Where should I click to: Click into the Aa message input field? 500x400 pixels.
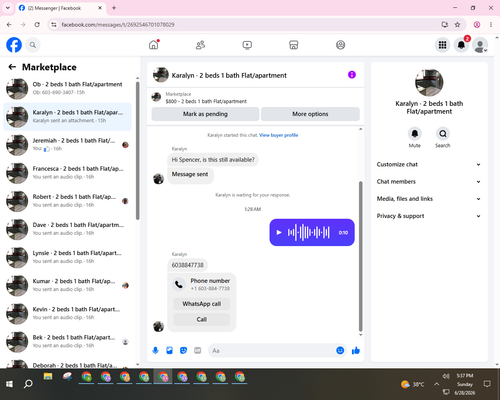272,351
